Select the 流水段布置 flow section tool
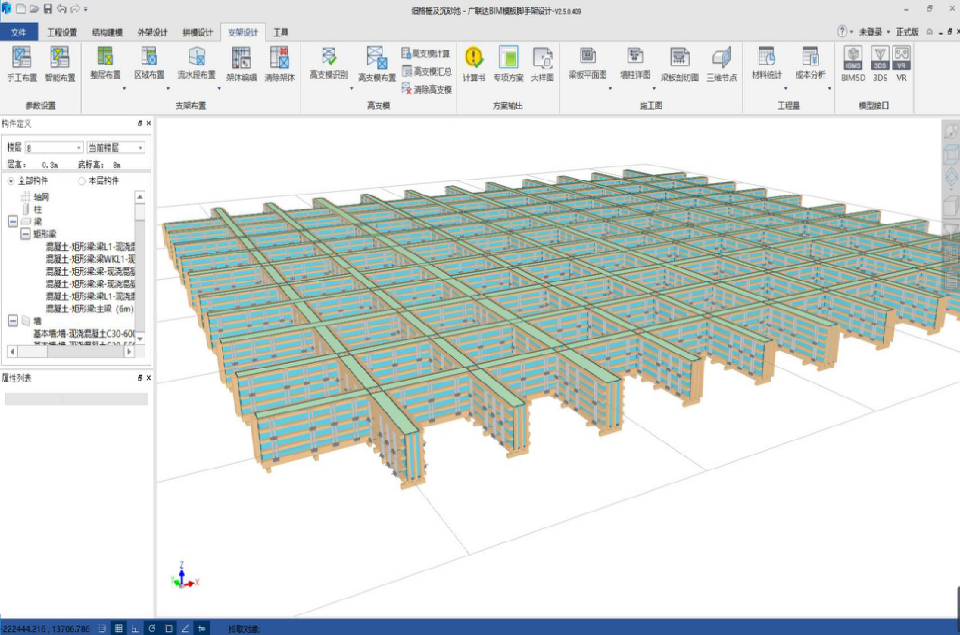Image resolution: width=960 pixels, height=635 pixels. coord(197,62)
